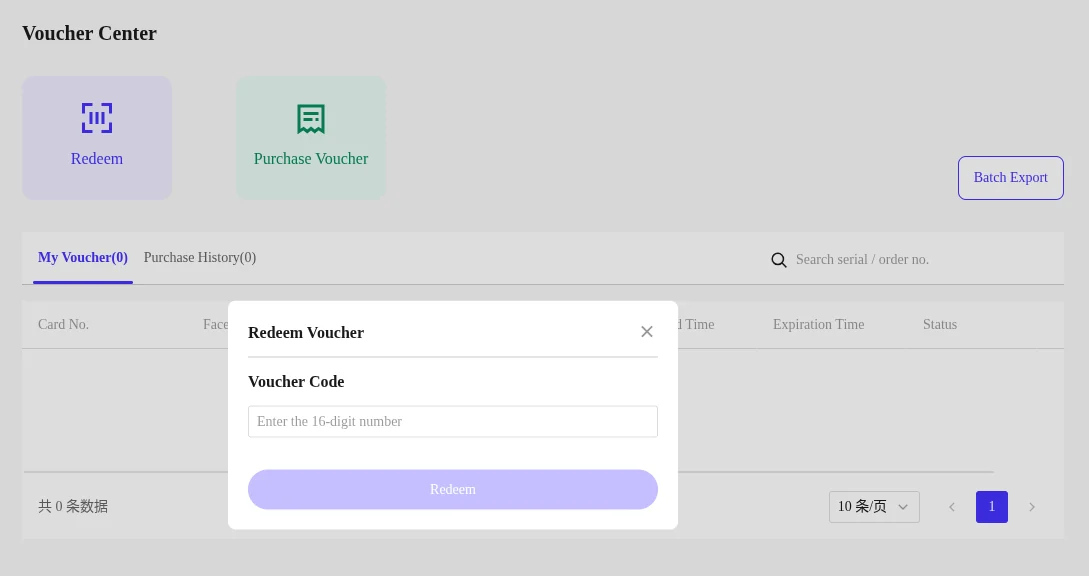The width and height of the screenshot is (1089, 576).
Task: Open the Redeem card label
Action: coord(97,158)
